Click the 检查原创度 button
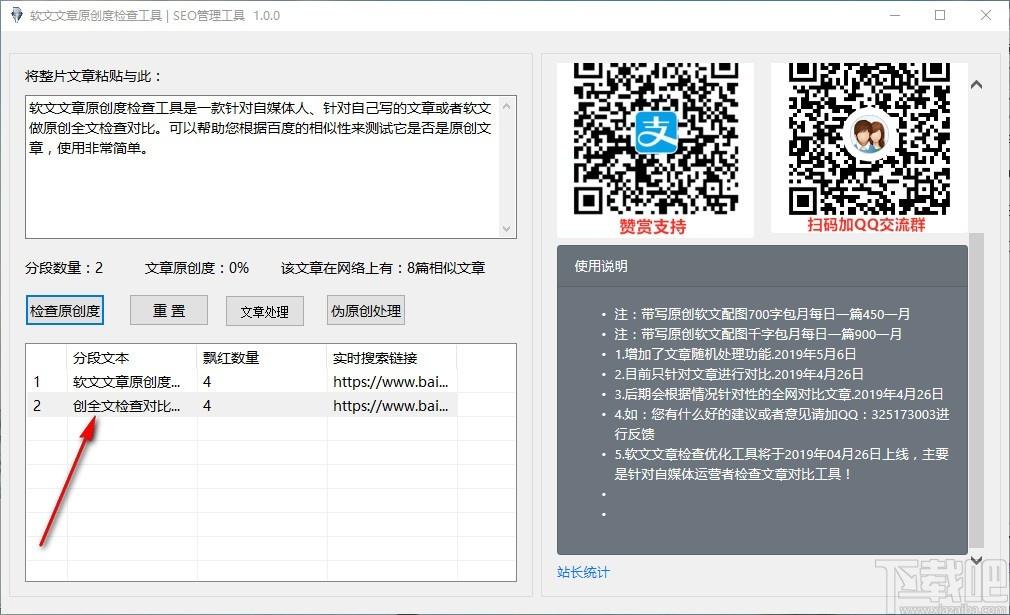1010x615 pixels. pyautogui.click(x=64, y=311)
